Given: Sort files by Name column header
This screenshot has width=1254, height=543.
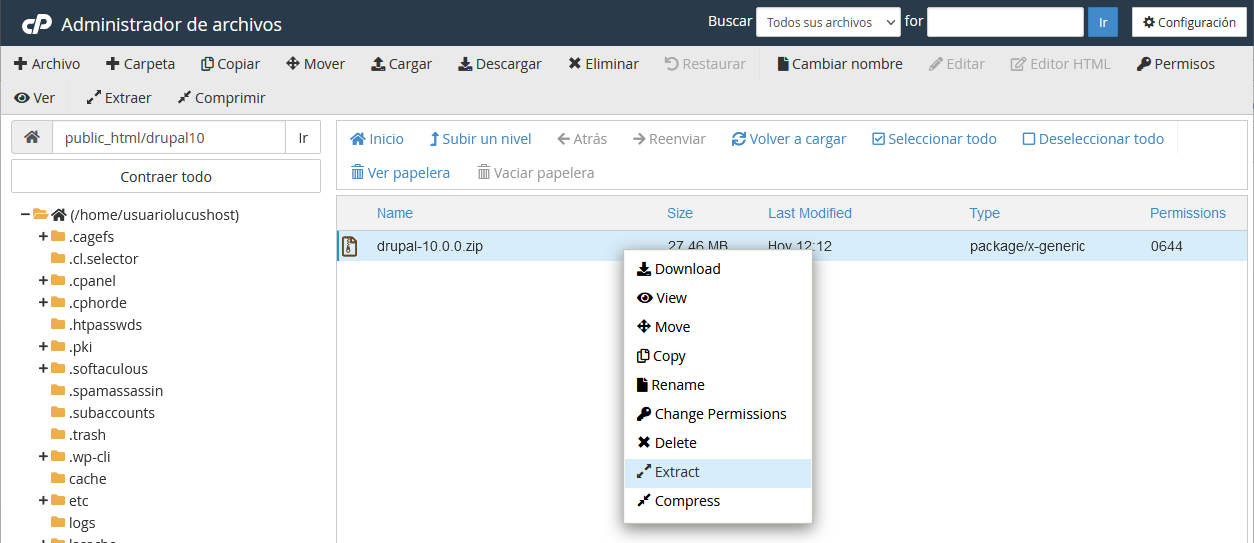Looking at the screenshot, I should click(x=395, y=213).
